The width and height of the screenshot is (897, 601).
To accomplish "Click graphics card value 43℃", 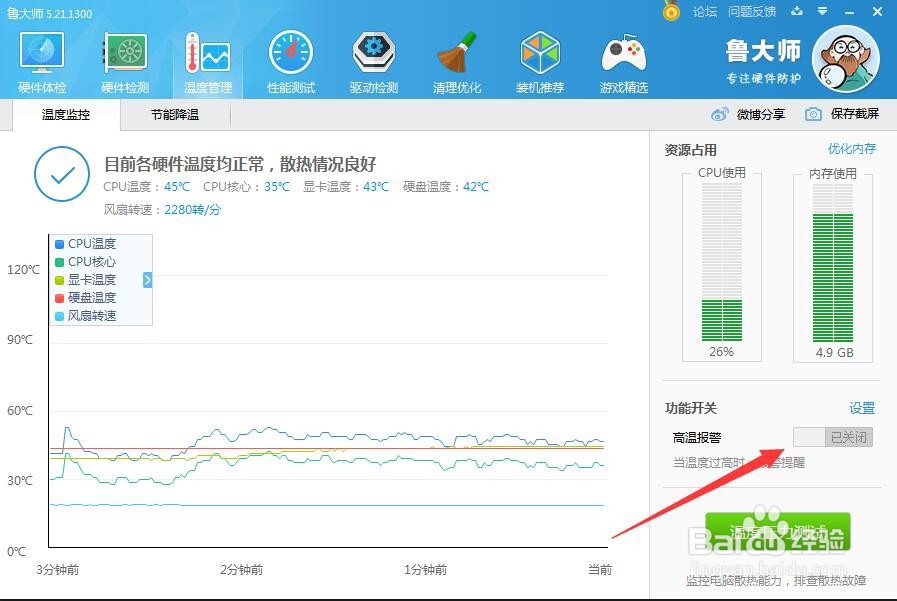I will (x=376, y=186).
